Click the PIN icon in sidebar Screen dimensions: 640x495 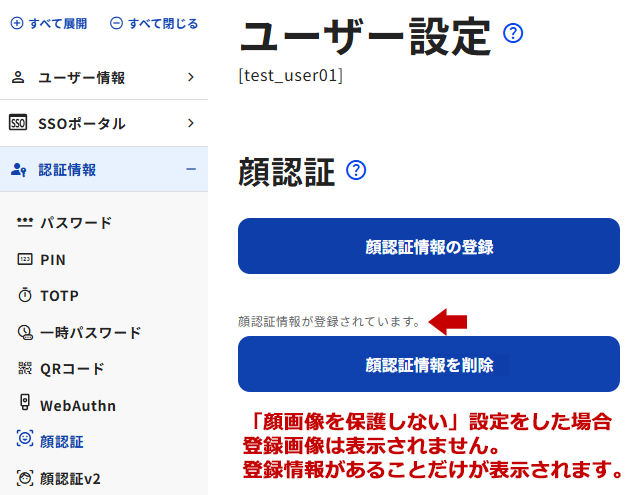click(x=25, y=259)
